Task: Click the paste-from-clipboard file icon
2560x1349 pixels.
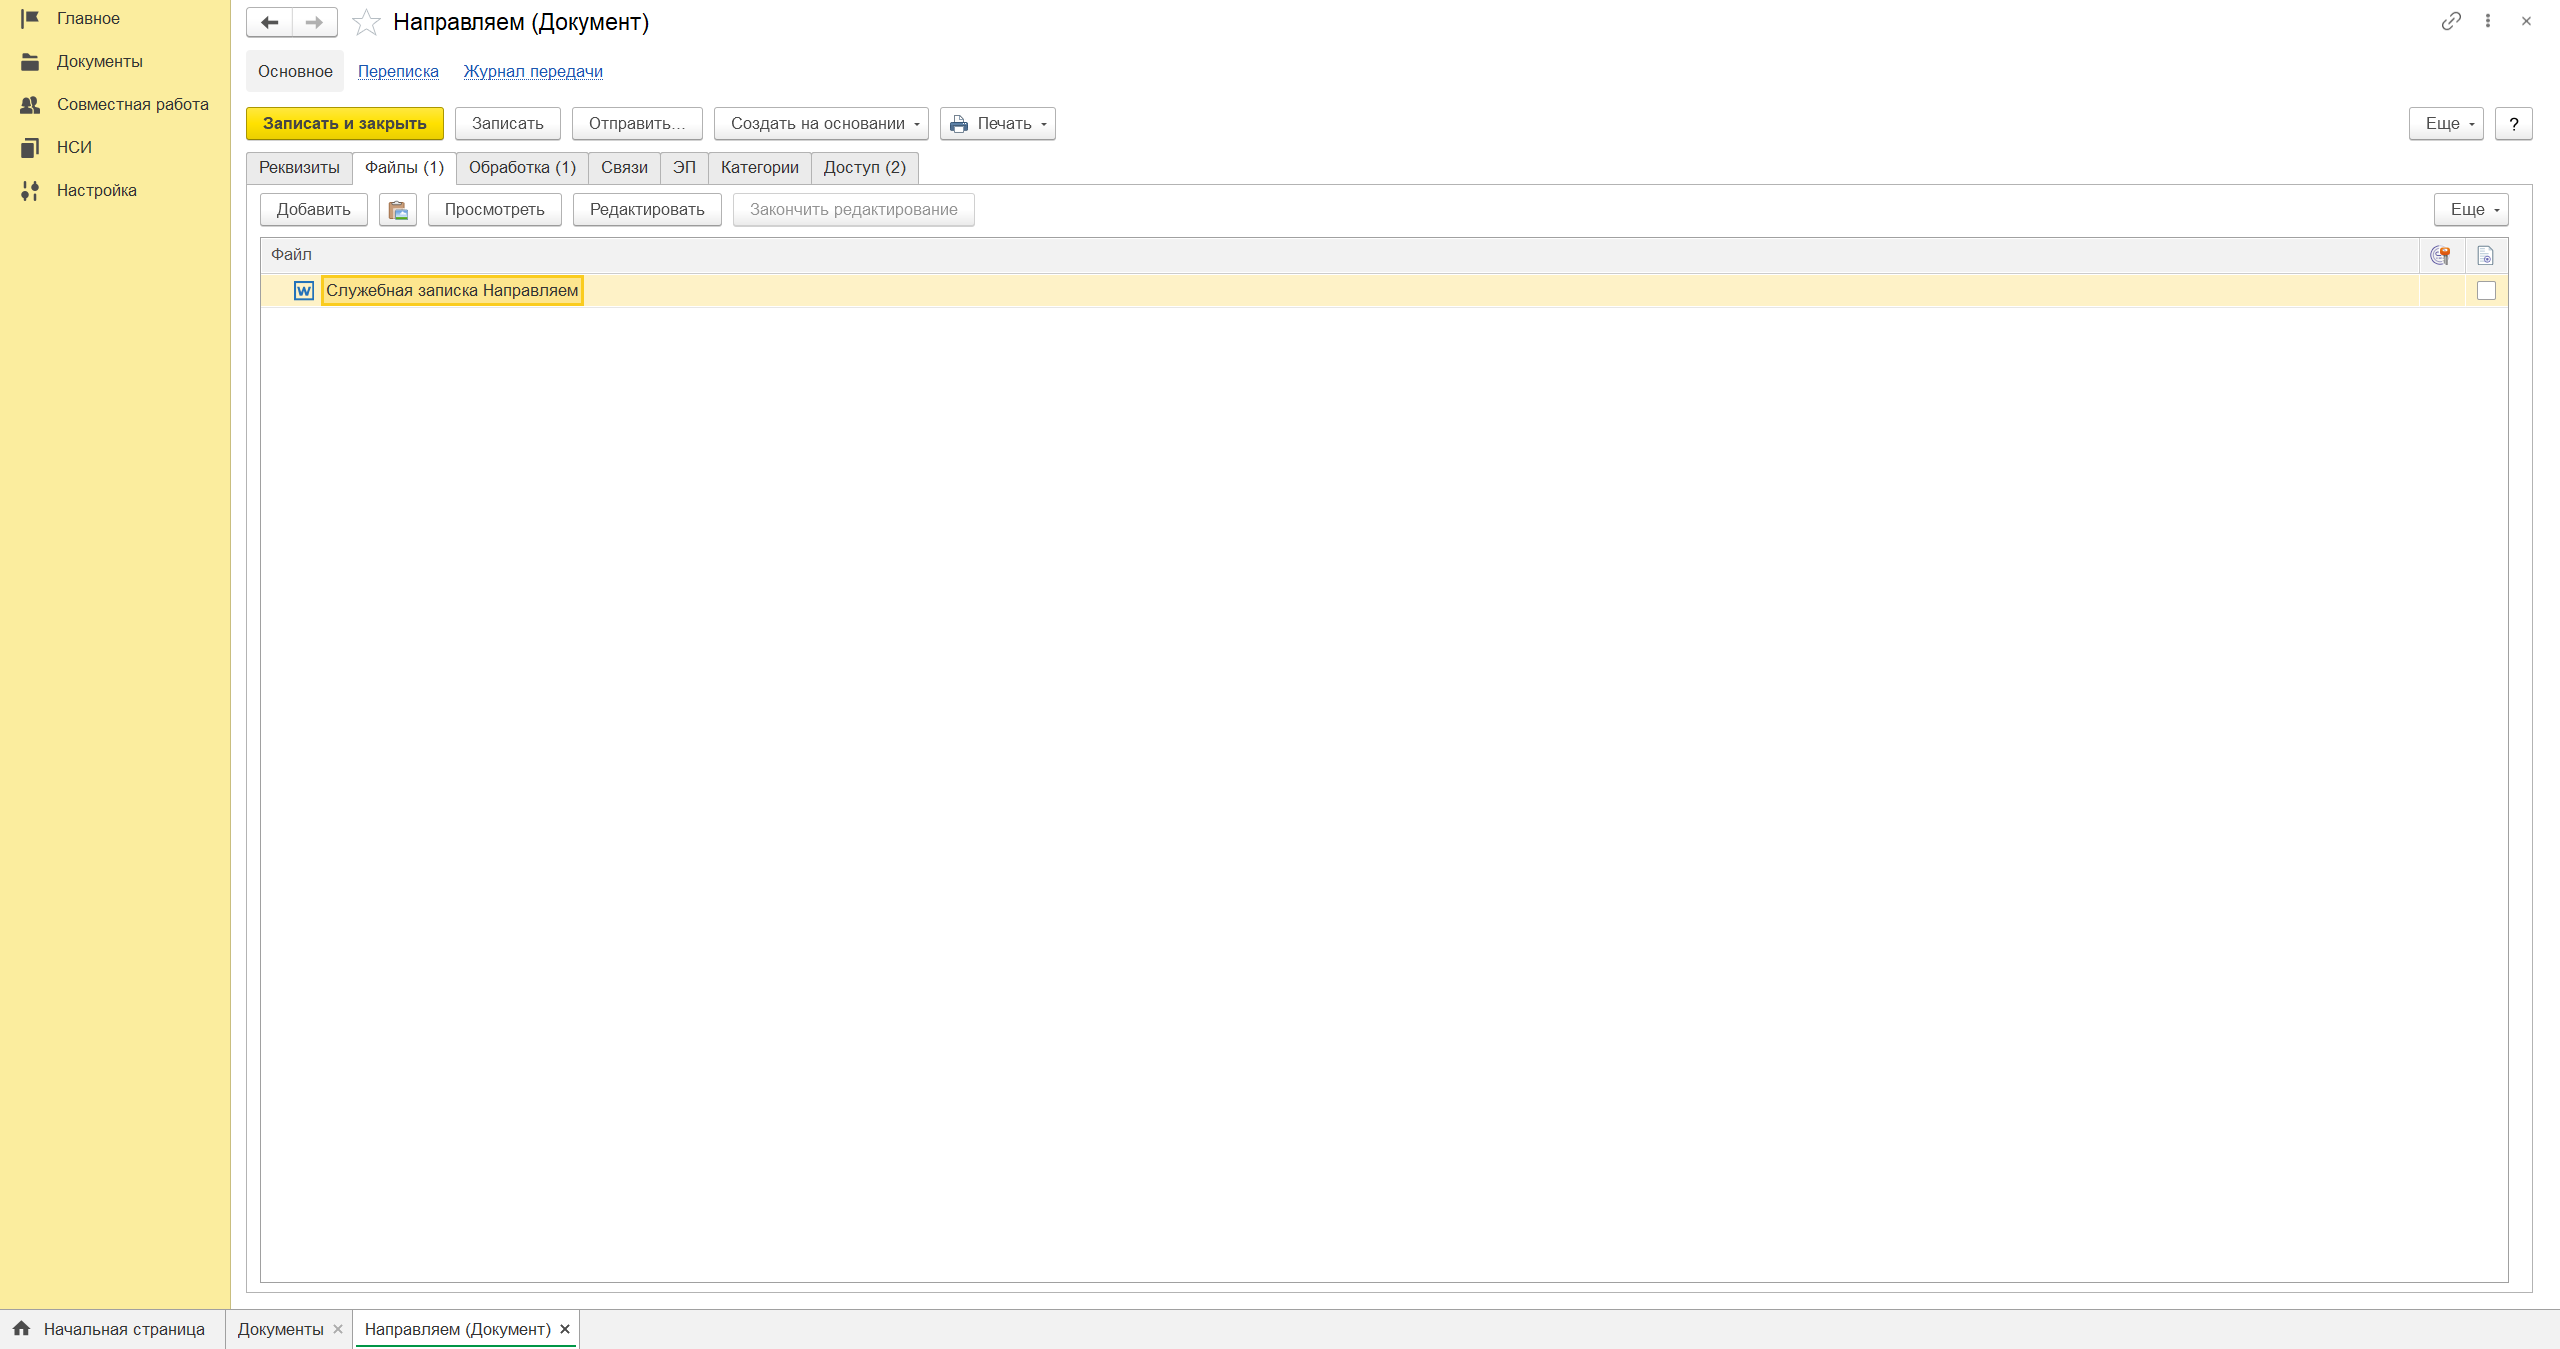Action: [398, 210]
